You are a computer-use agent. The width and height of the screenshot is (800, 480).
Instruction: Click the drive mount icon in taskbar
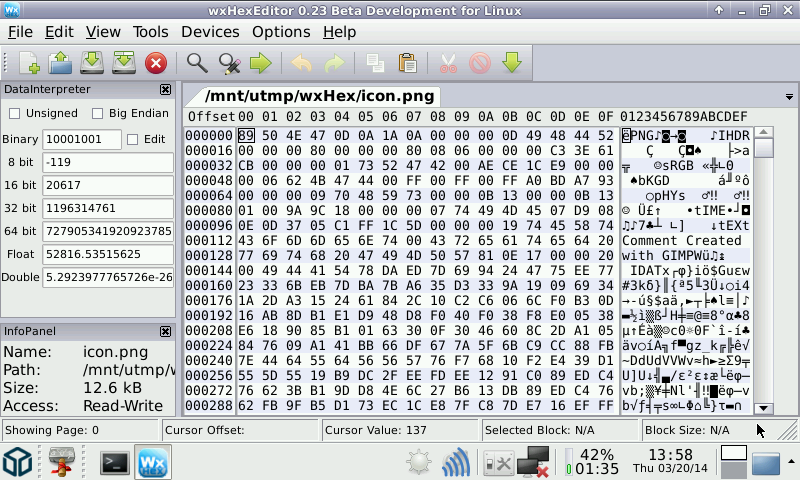[61, 462]
